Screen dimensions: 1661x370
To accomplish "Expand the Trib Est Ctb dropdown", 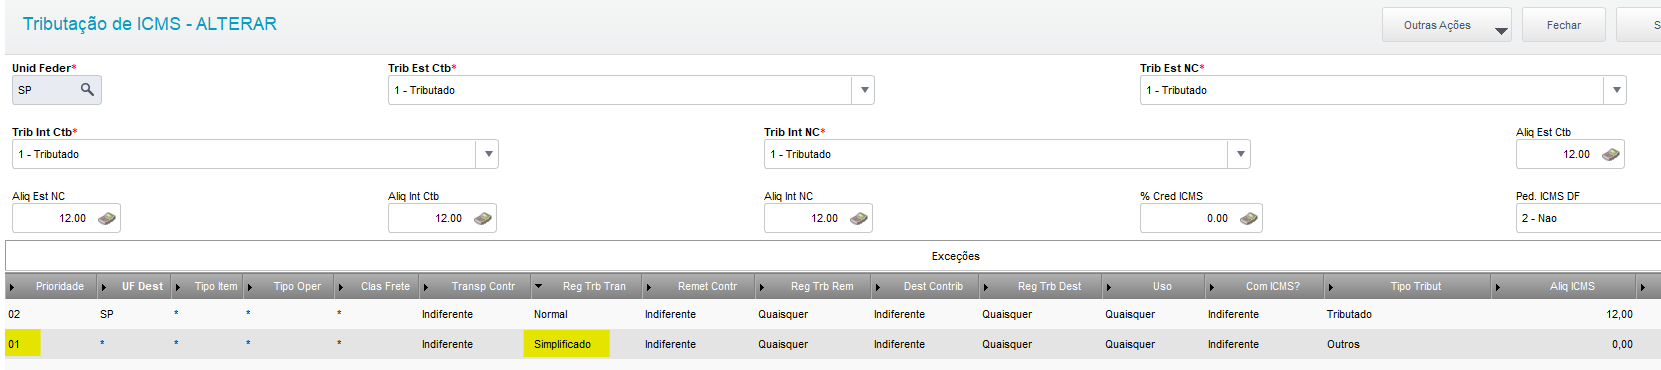I will click(864, 90).
